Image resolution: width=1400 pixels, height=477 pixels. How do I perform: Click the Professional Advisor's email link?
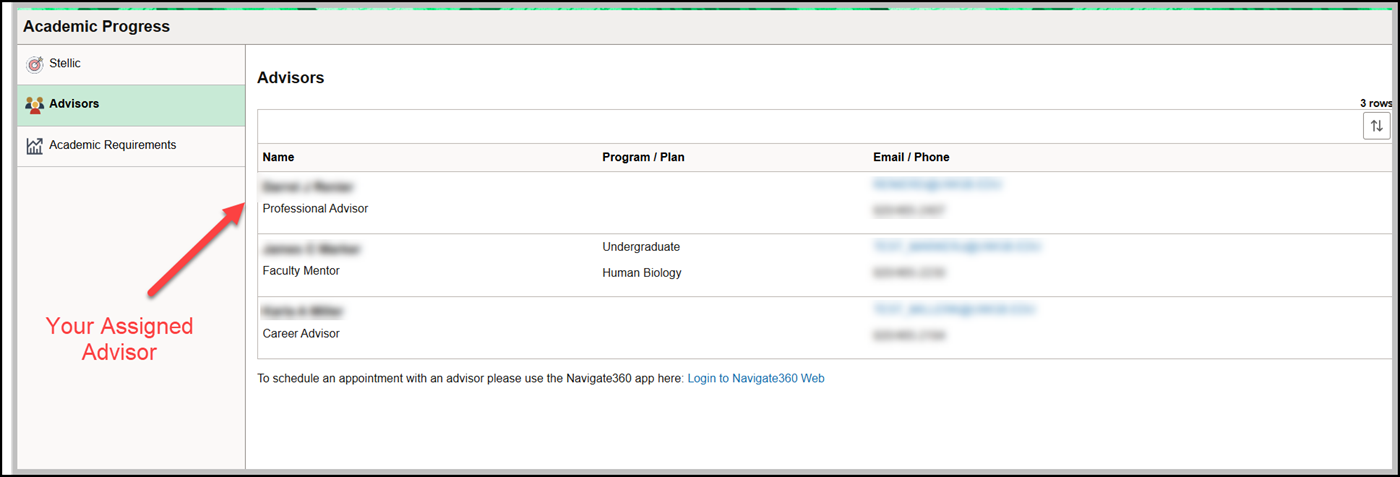tap(936, 185)
